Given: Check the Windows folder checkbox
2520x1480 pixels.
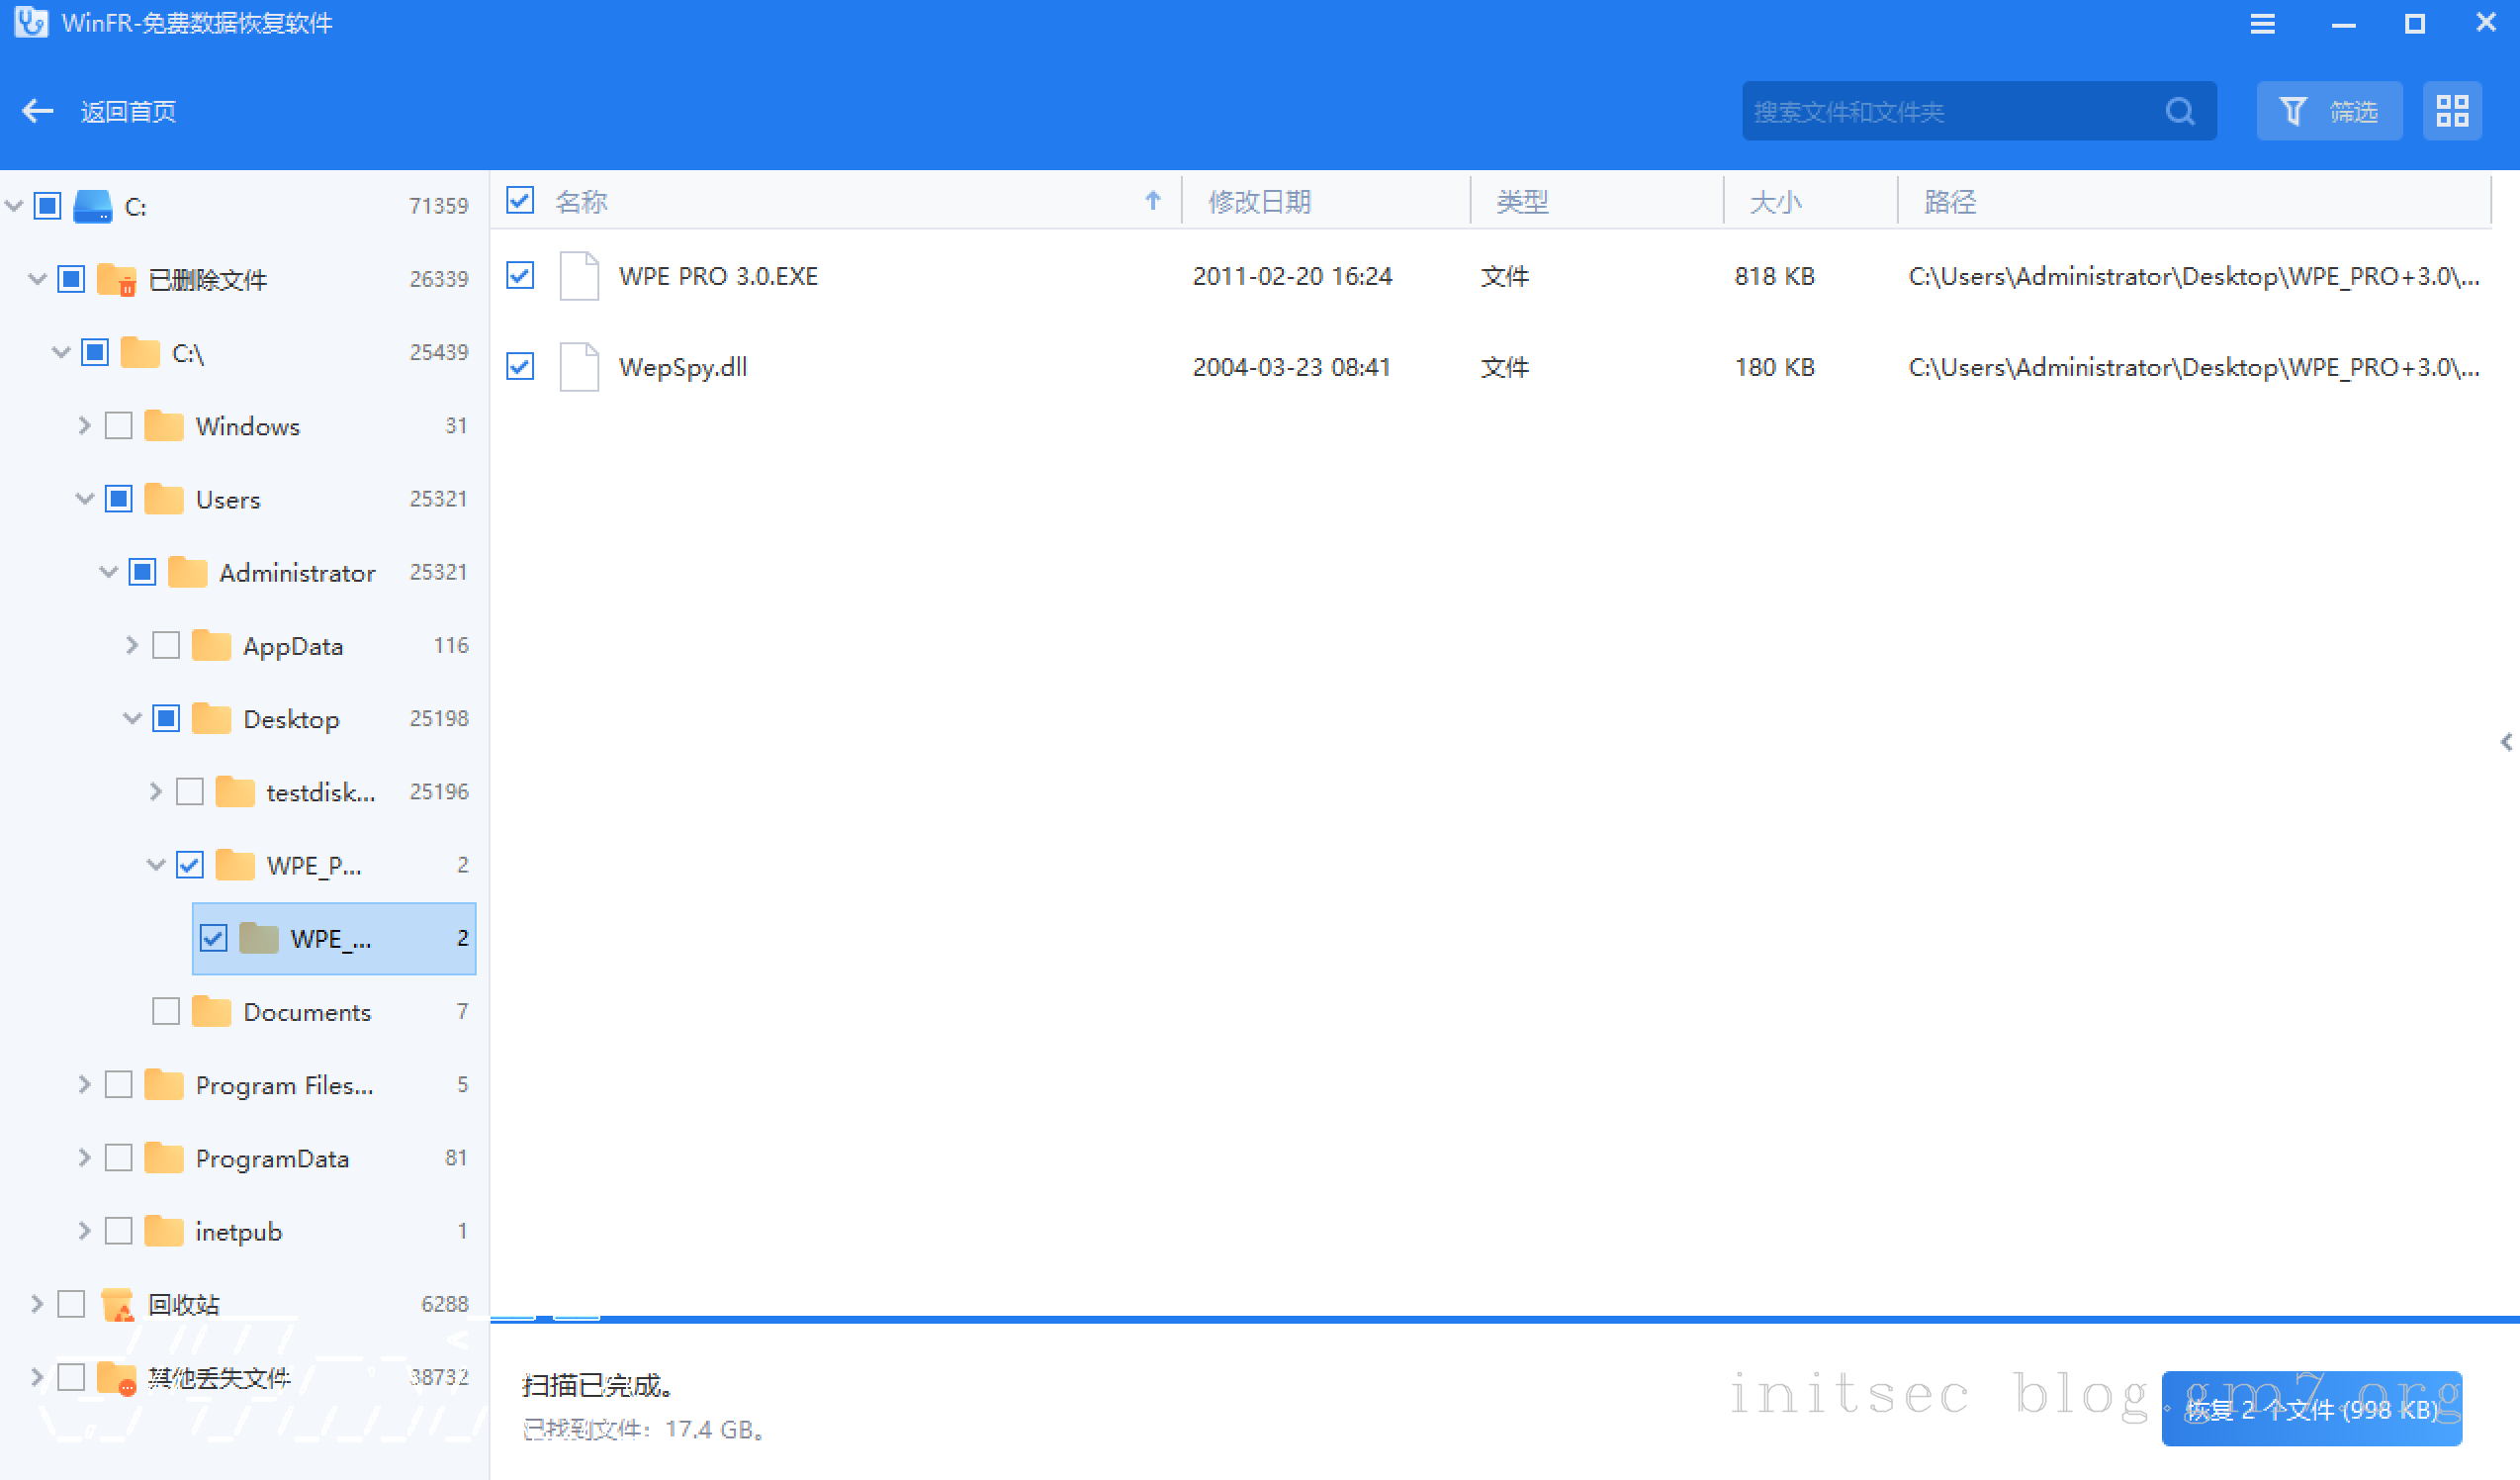Looking at the screenshot, I should click(119, 426).
